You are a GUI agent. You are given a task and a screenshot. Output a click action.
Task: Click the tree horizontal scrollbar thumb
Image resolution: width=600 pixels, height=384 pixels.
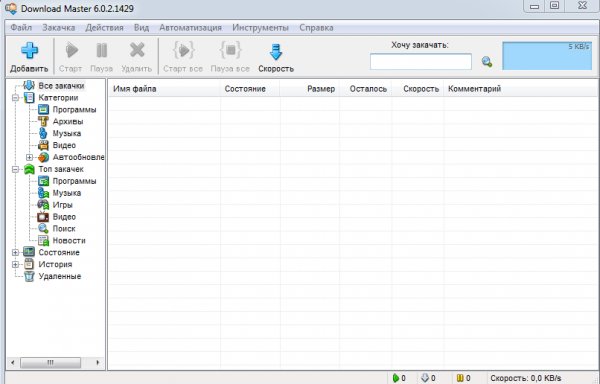pyautogui.click(x=51, y=362)
